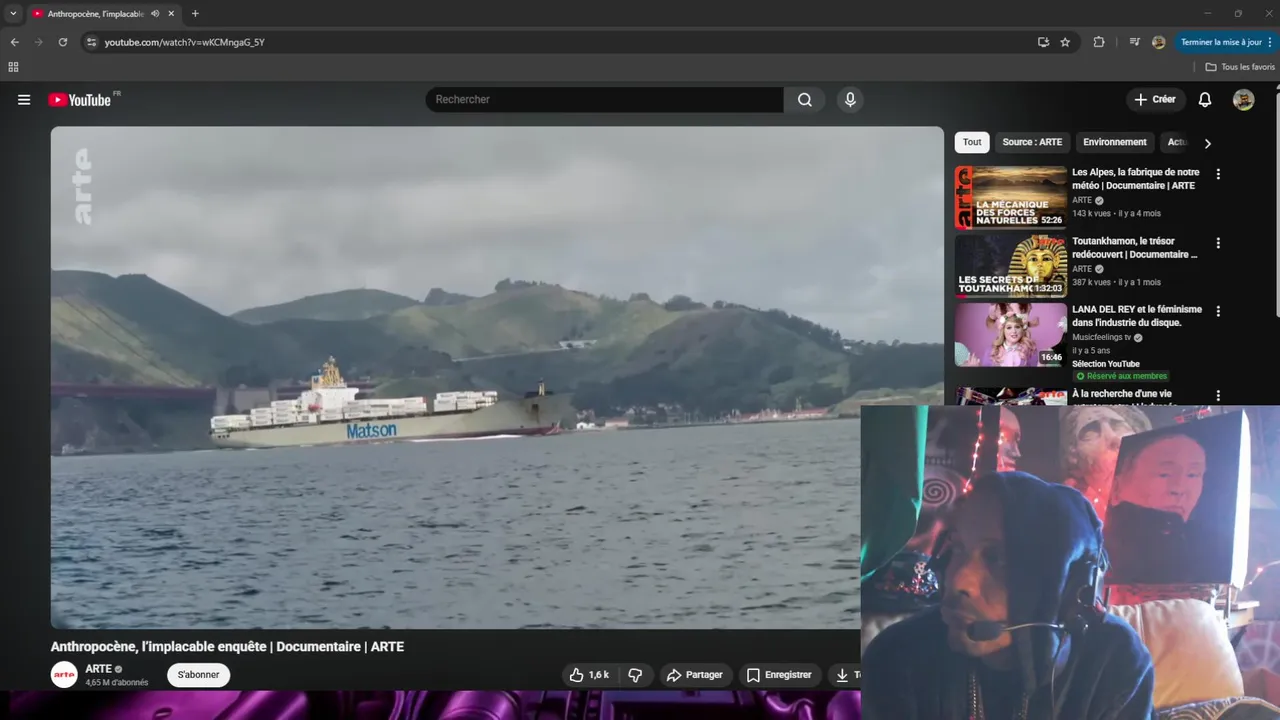Like the video (1,6 k)
Image resolution: width=1280 pixels, height=720 pixels.
click(589, 675)
